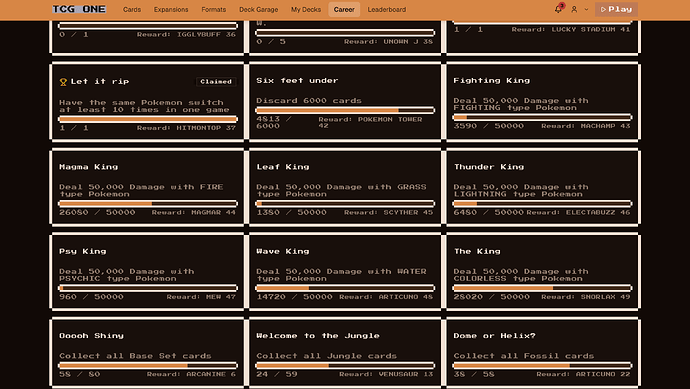Click the 58 / 80 progress count
Image resolution: width=690 pixels, height=389 pixels.
(x=80, y=374)
